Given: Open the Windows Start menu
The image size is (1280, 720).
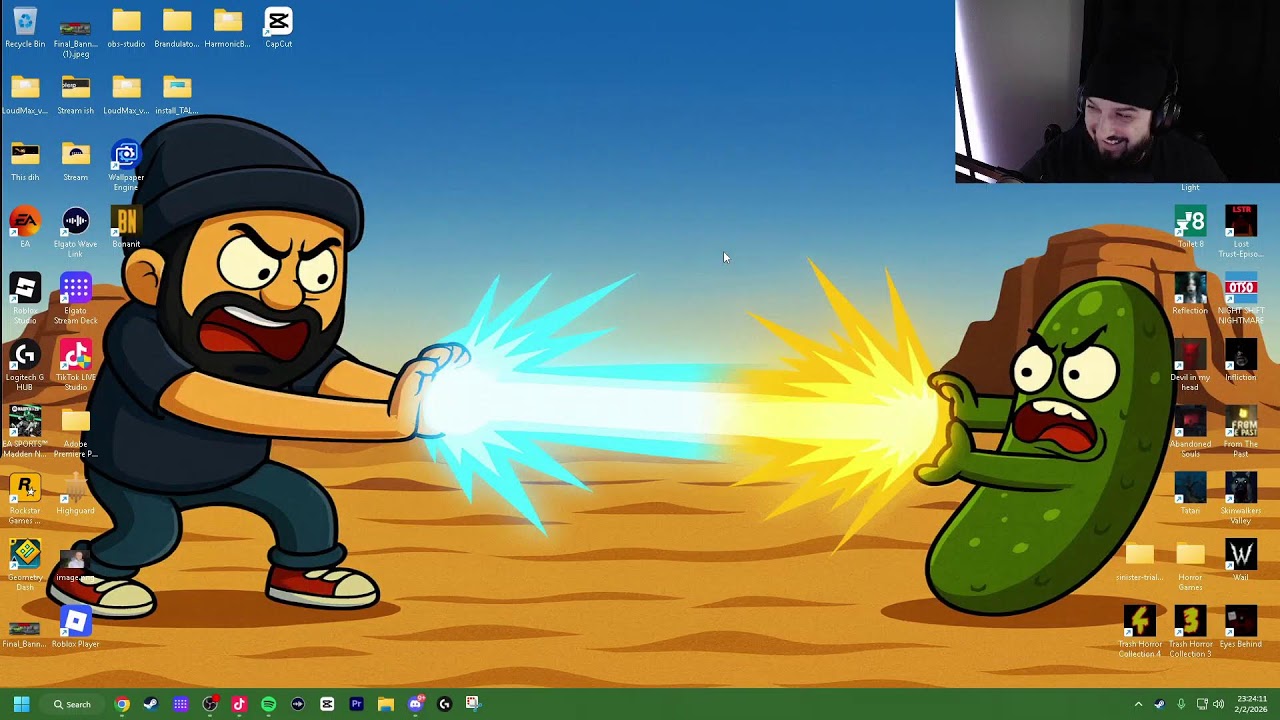Looking at the screenshot, I should tap(21, 704).
